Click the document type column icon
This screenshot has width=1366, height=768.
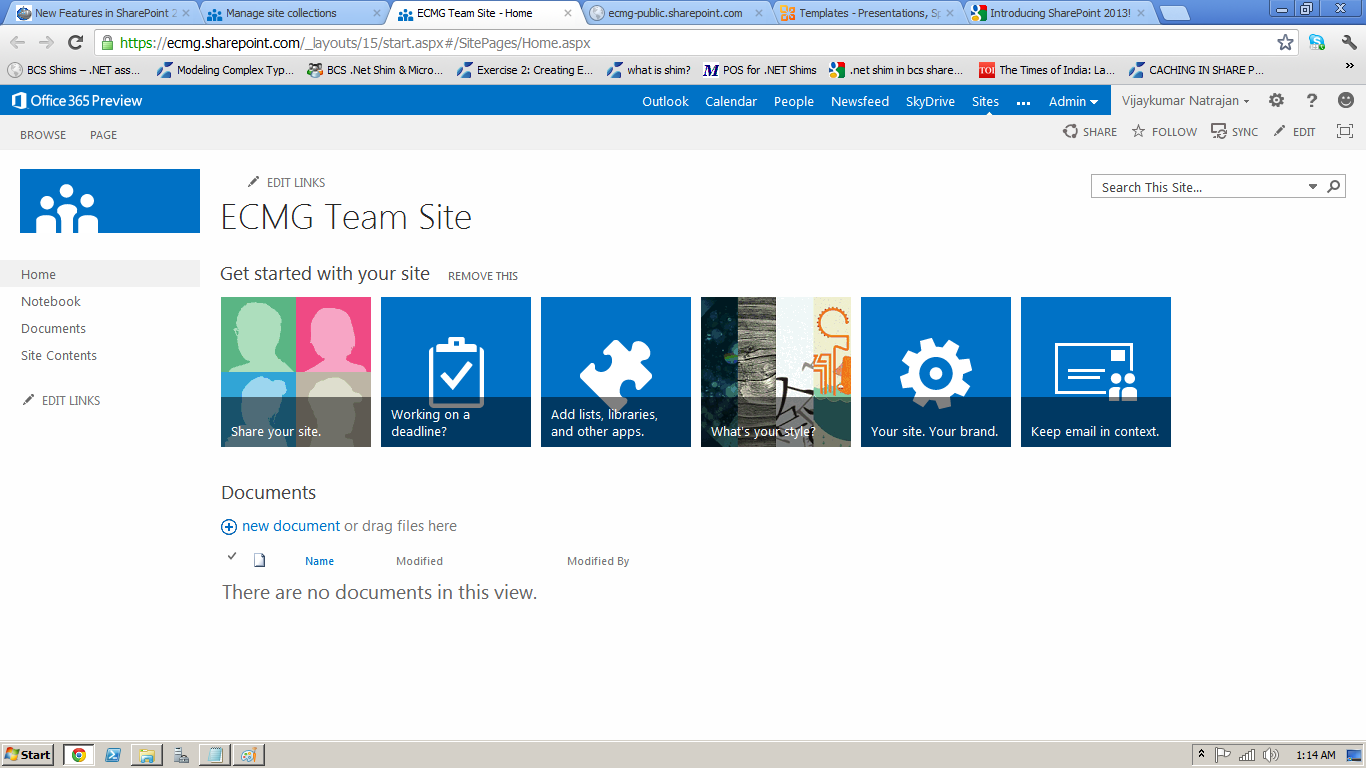pos(259,560)
